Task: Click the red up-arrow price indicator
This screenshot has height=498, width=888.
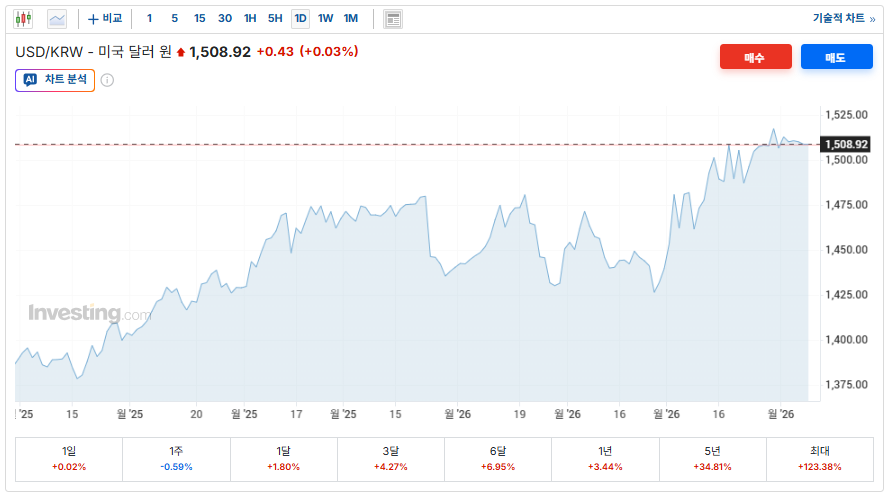Action: click(181, 52)
